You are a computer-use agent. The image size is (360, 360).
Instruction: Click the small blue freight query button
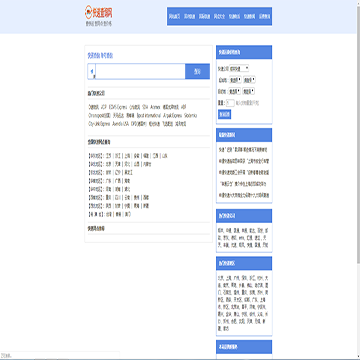pyautogui.click(x=224, y=114)
